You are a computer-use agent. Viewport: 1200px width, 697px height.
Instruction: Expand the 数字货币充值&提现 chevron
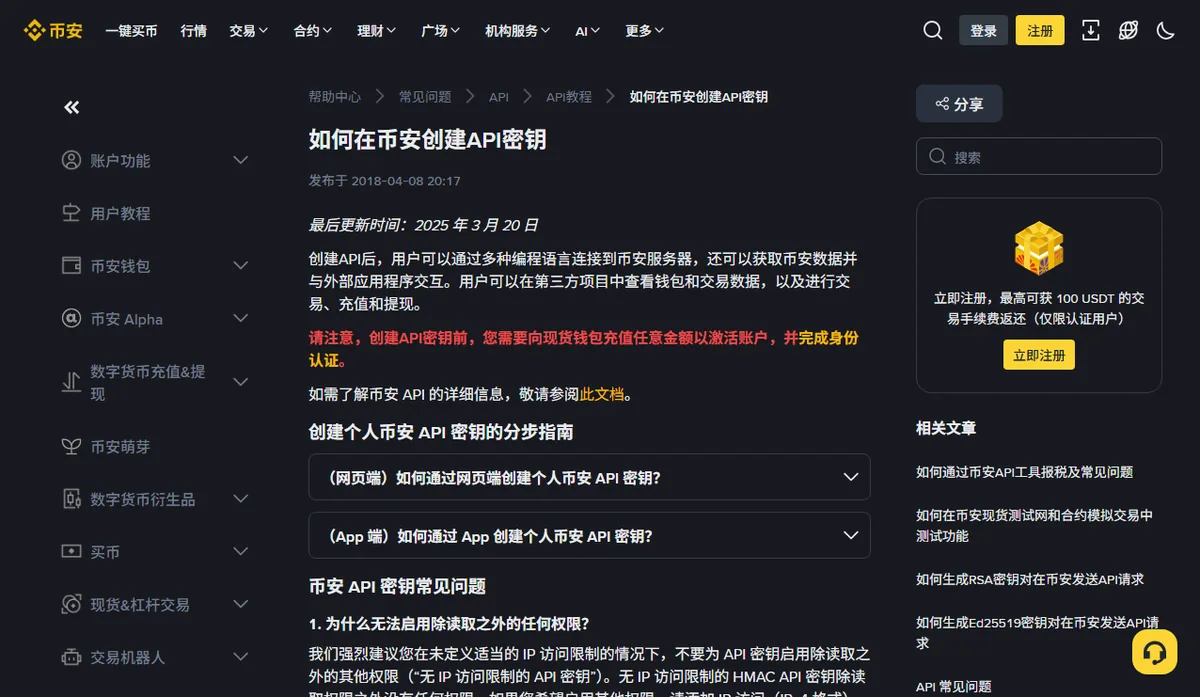click(x=241, y=382)
